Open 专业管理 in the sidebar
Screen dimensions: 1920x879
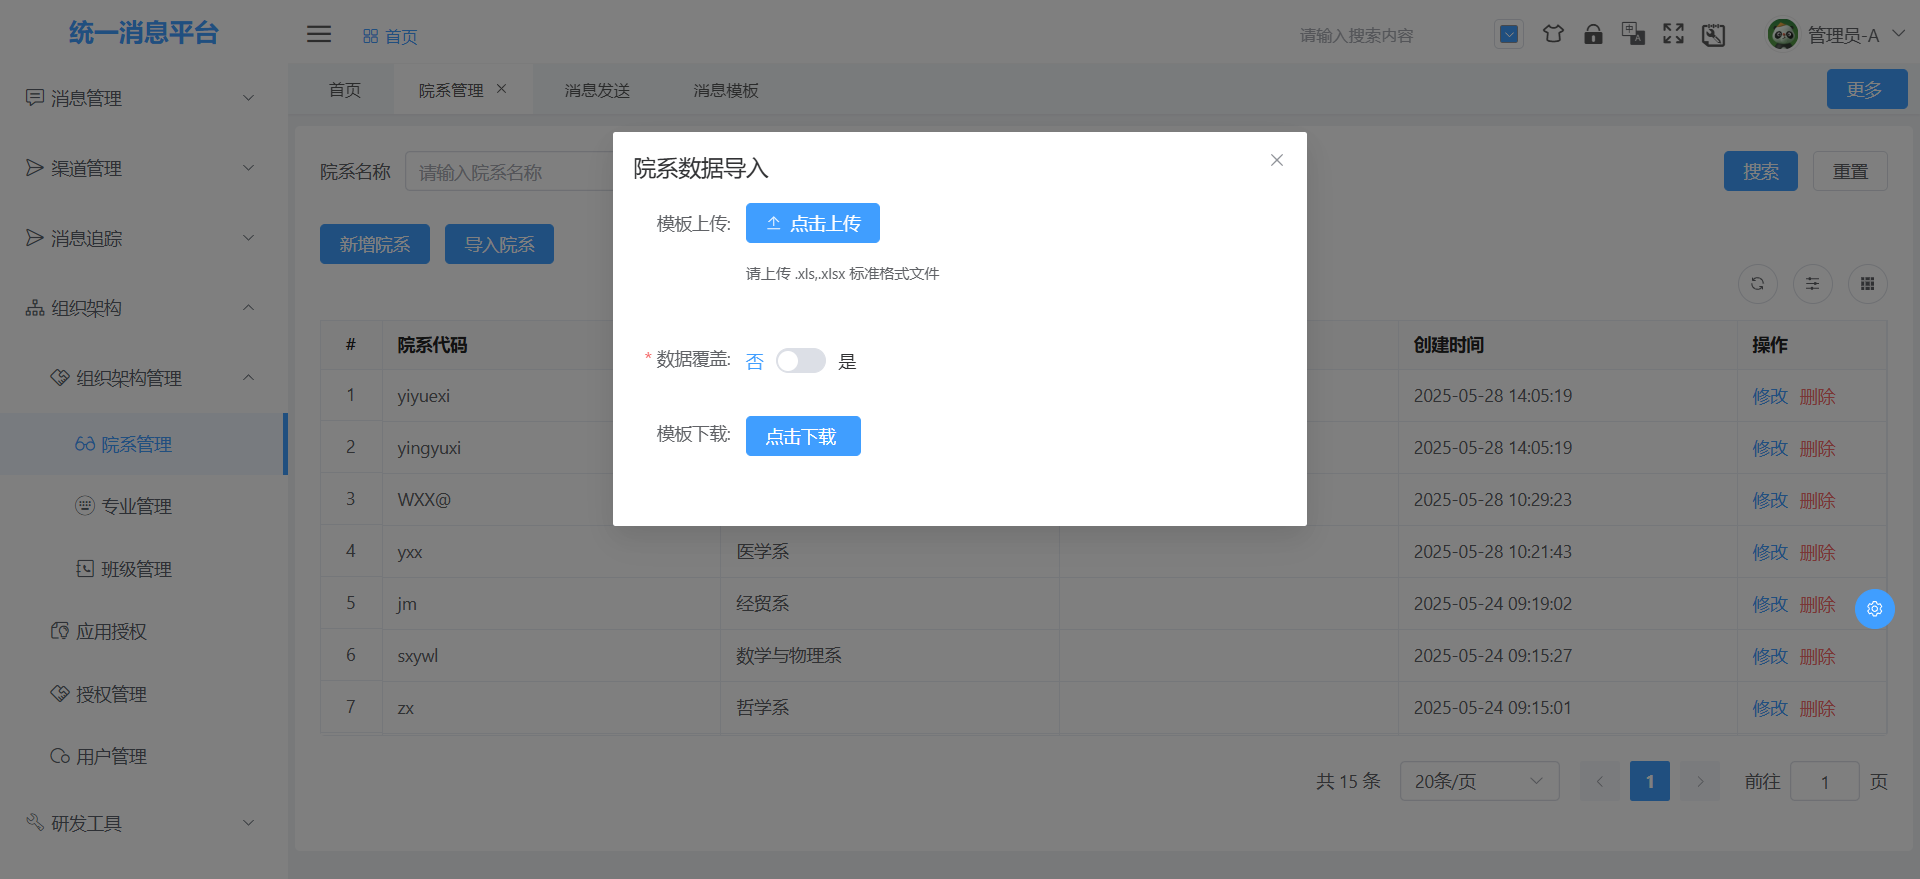pos(144,506)
